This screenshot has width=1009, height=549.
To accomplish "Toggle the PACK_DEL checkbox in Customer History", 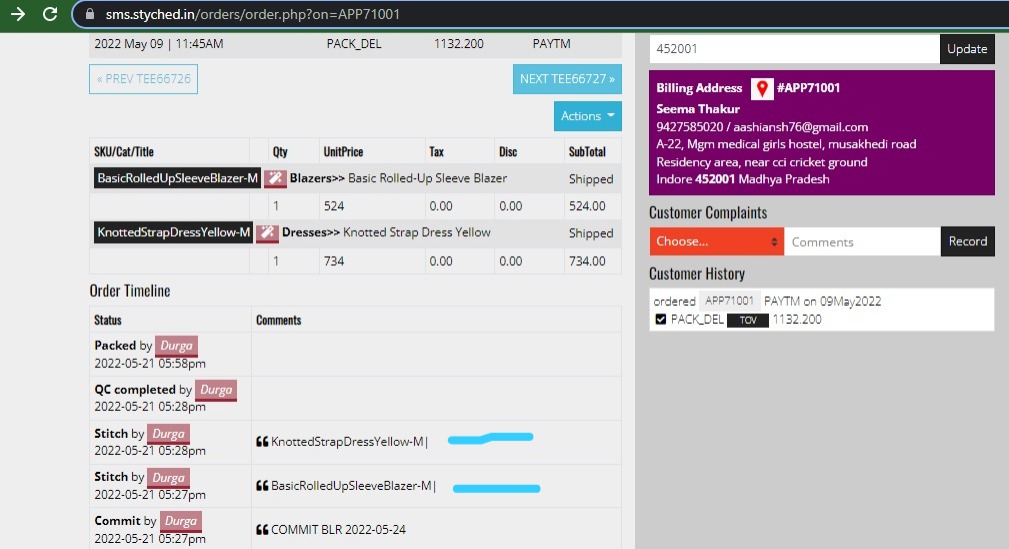I will (661, 319).
